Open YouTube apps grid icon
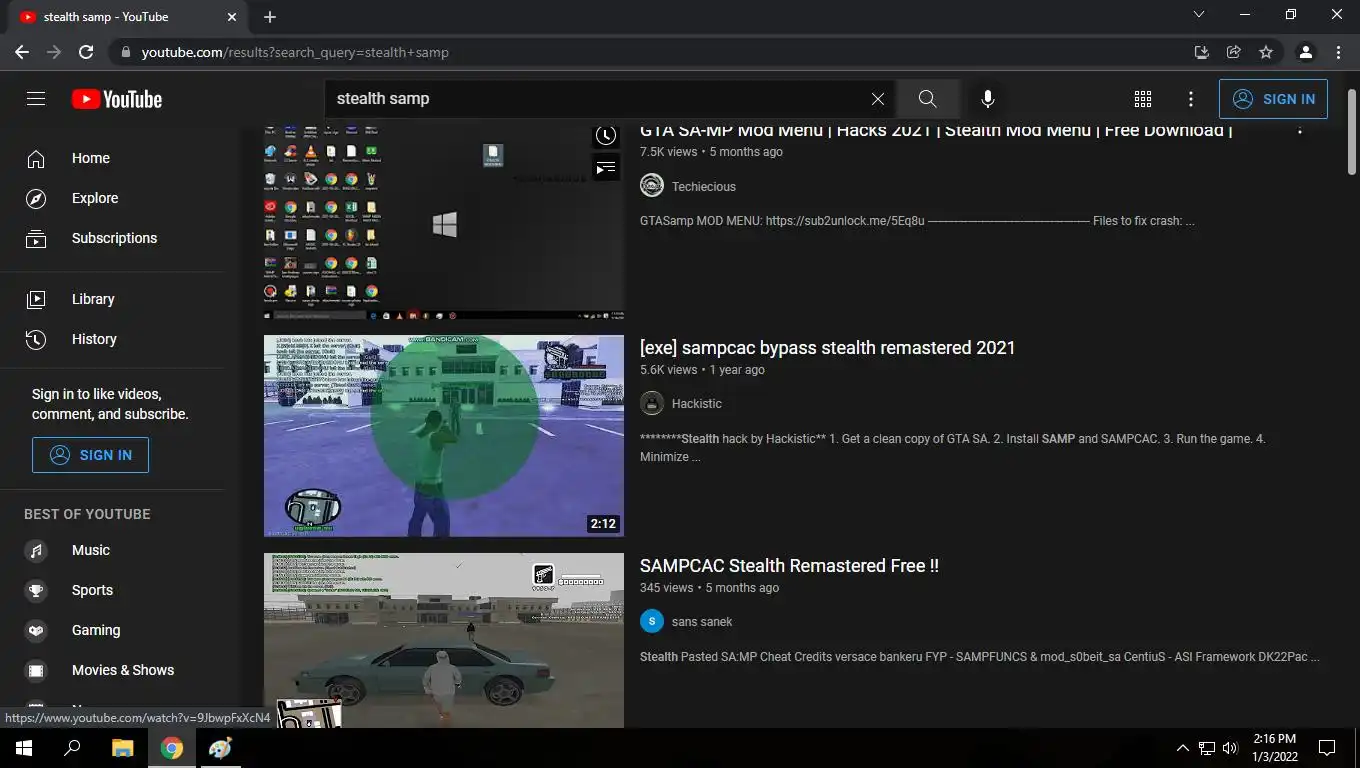 pyautogui.click(x=1143, y=99)
